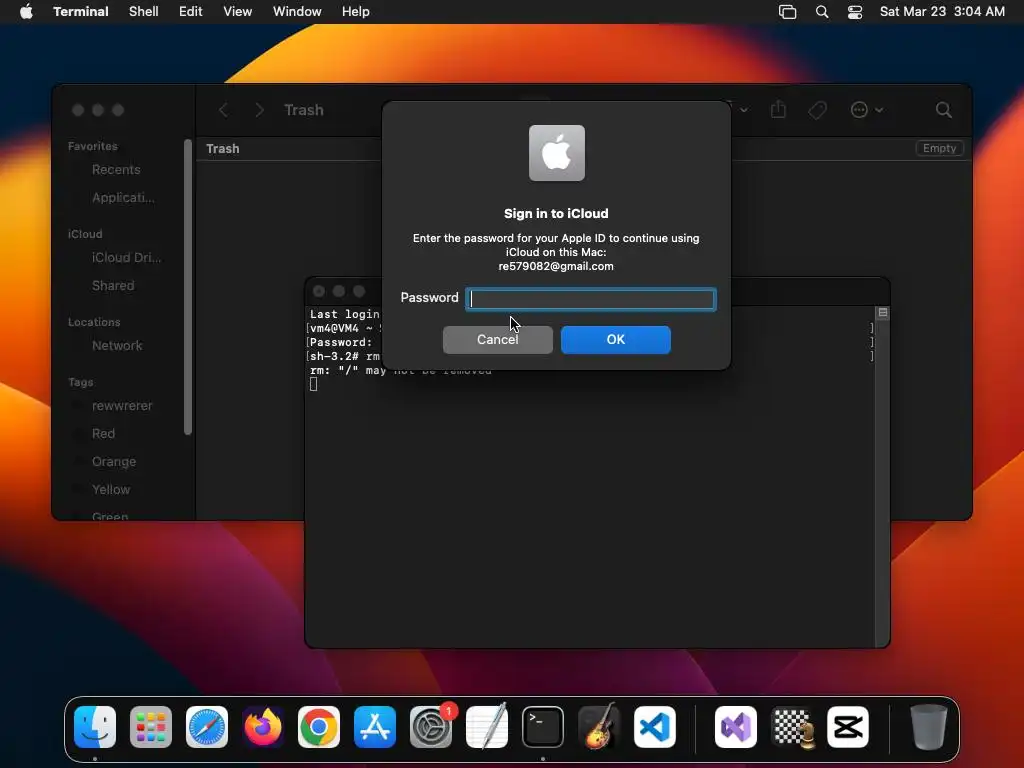This screenshot has width=1024, height=768.
Task: Go back in the Finder Trash window
Action: (223, 110)
